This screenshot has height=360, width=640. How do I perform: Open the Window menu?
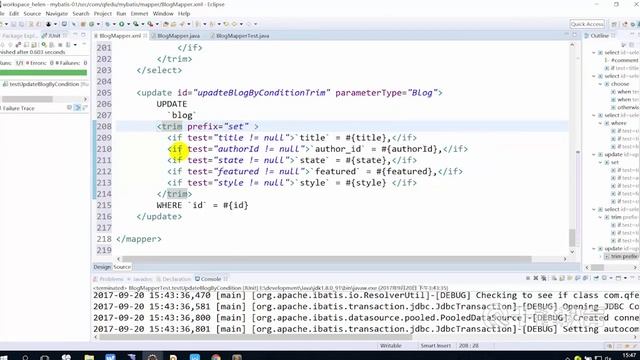(163, 13)
